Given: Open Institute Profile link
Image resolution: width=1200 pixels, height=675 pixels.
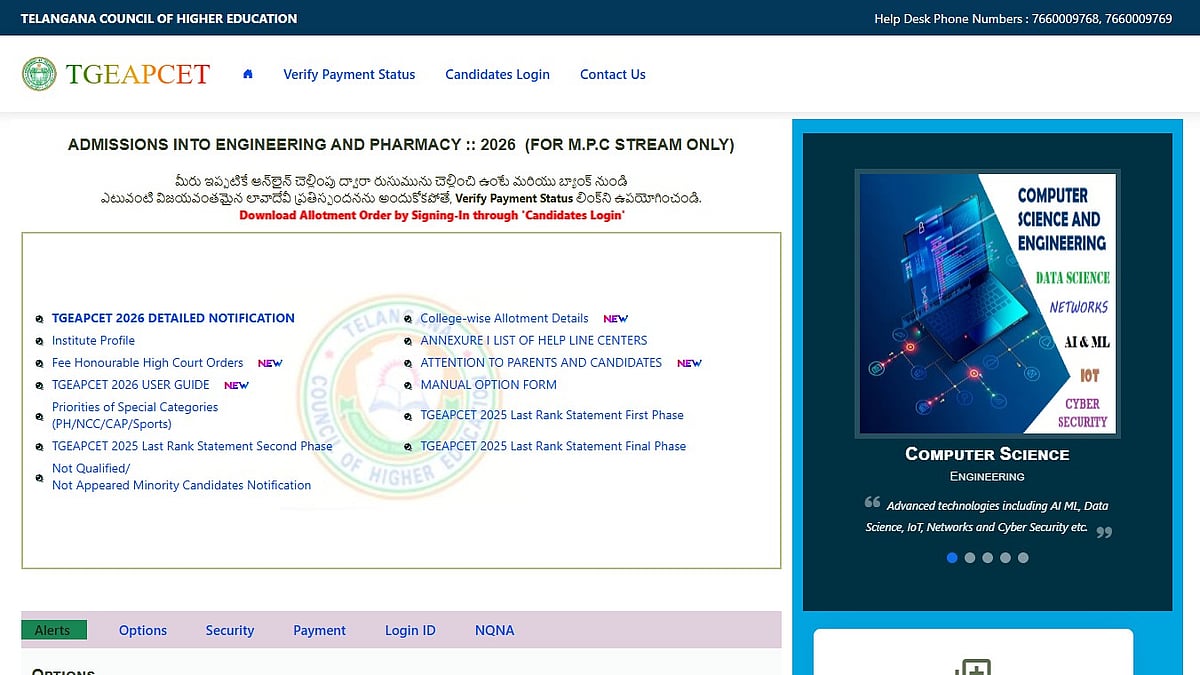Looking at the screenshot, I should 93,340.
